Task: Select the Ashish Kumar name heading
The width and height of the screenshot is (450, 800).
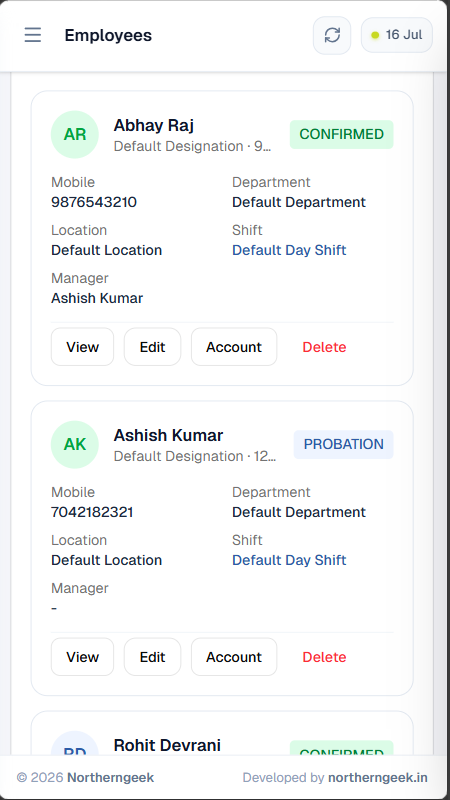Action: coord(168,435)
